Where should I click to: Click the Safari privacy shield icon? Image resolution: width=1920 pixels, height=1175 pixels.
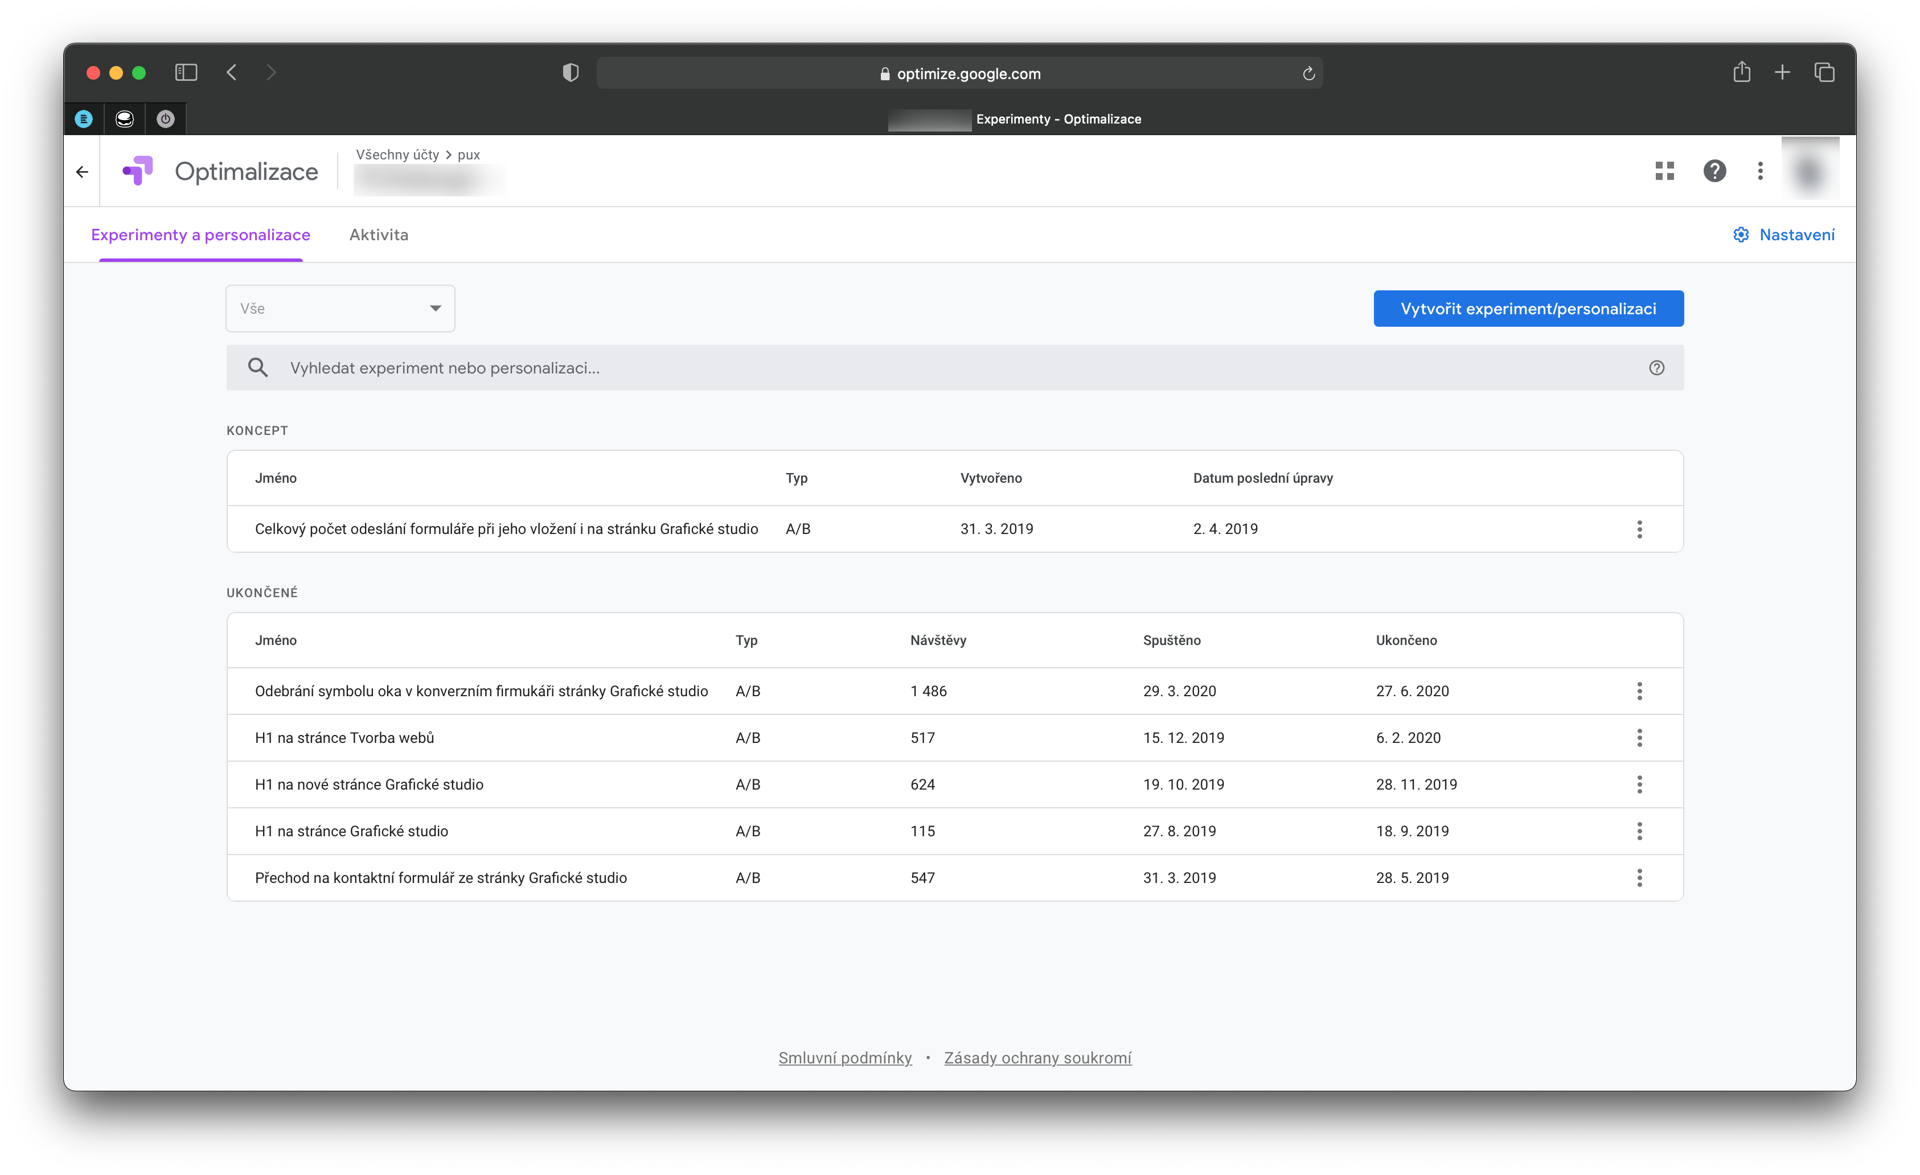(570, 72)
